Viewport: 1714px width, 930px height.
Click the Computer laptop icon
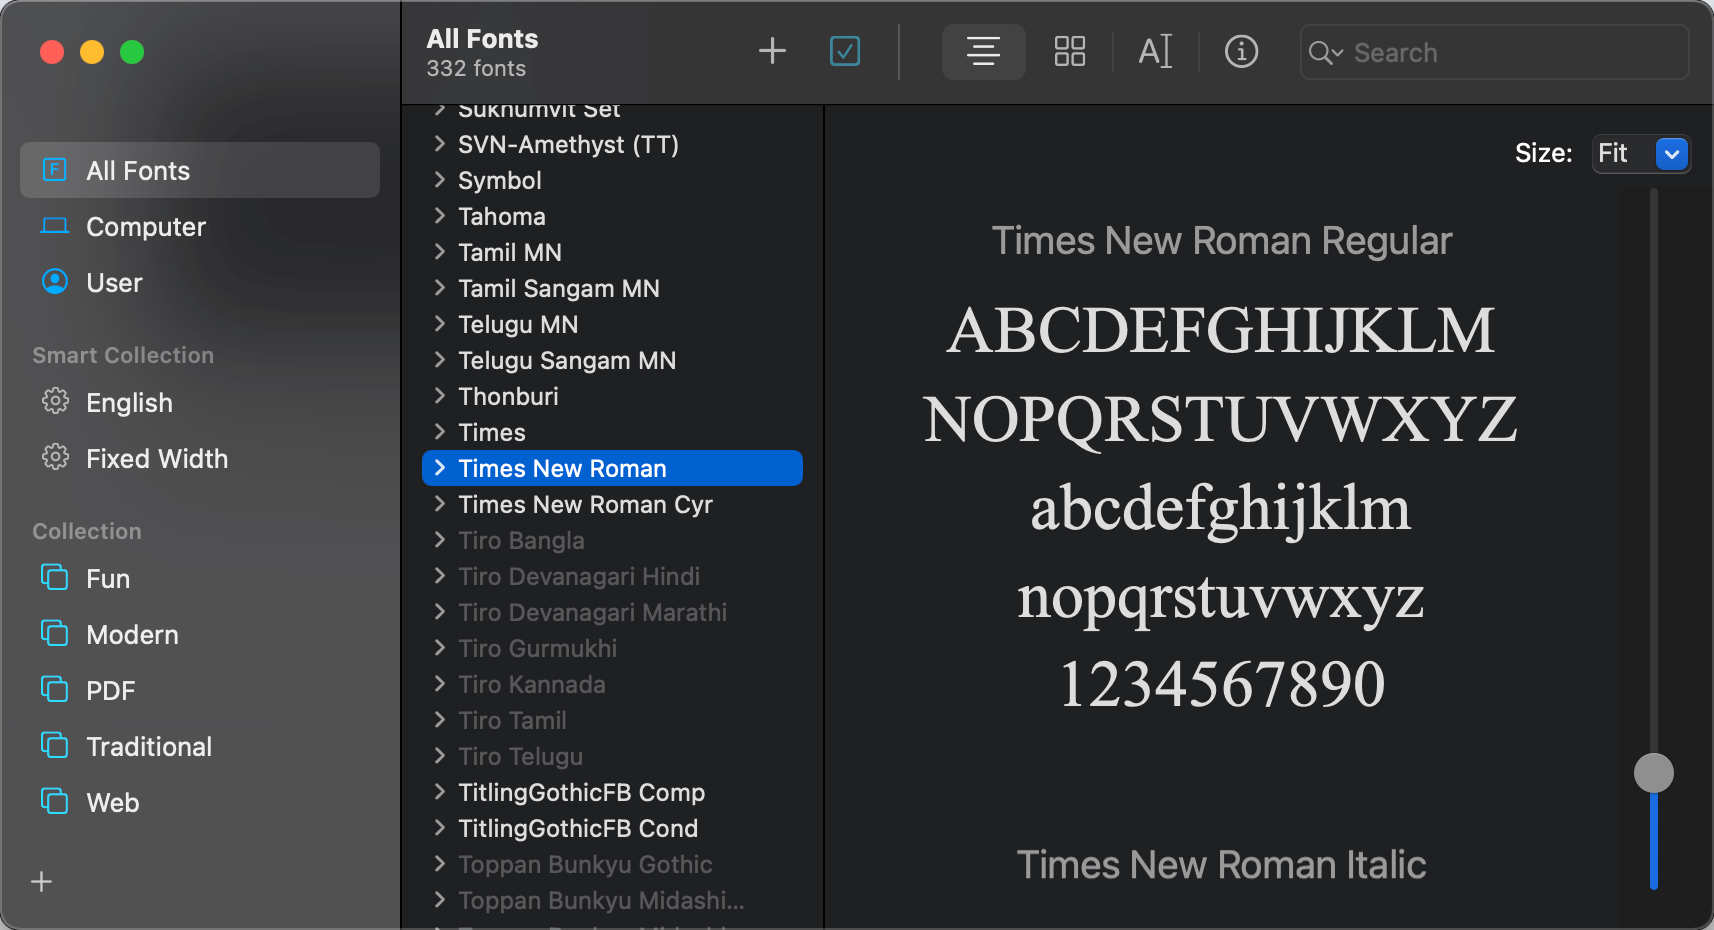[x=55, y=226]
